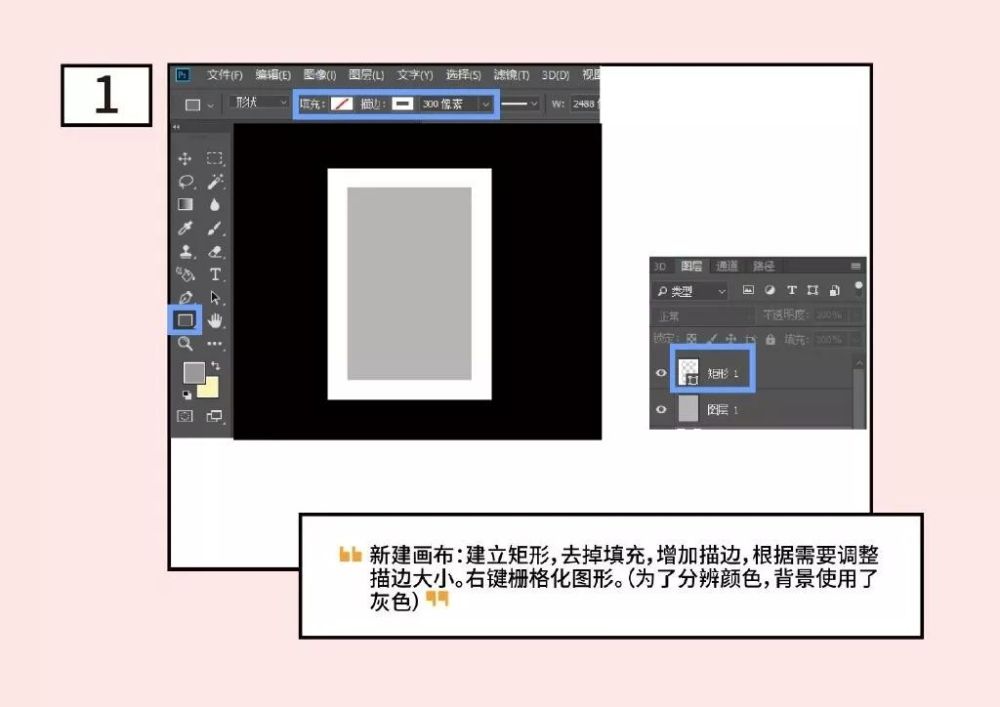Select the Eyedropper tool
1000x707 pixels.
point(186,228)
